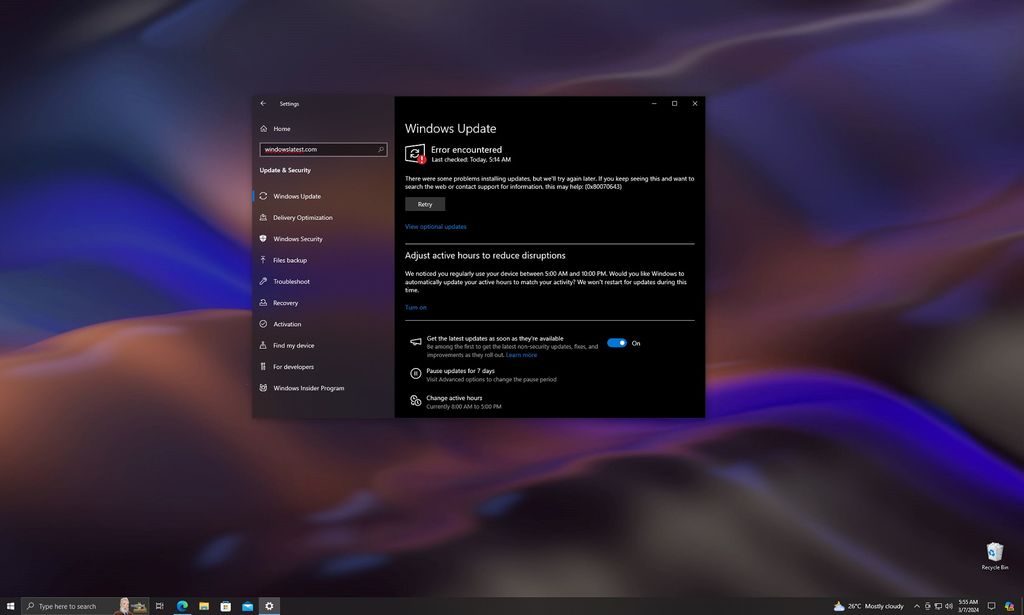Open the For developers settings
Image resolution: width=1024 pixels, height=615 pixels.
(x=295, y=366)
